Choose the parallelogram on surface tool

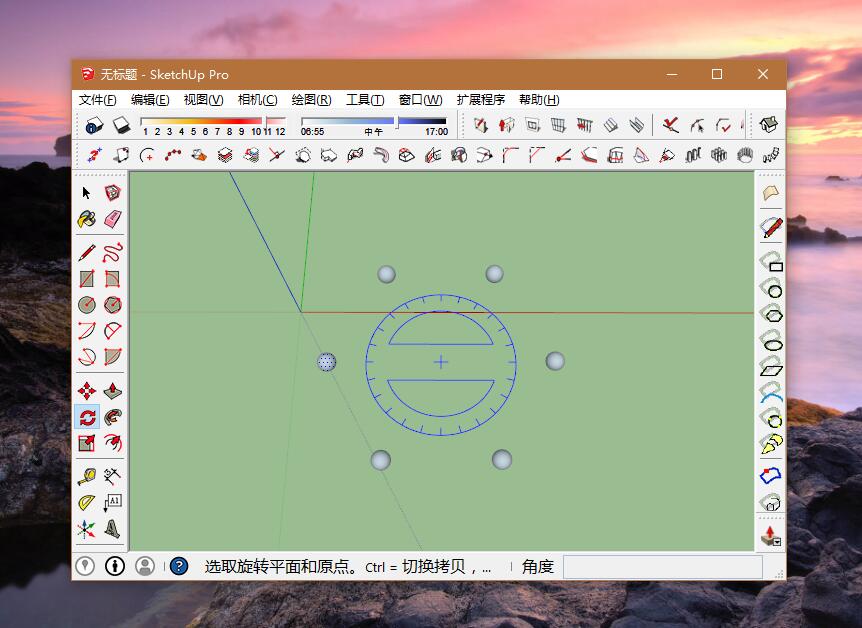(771, 367)
